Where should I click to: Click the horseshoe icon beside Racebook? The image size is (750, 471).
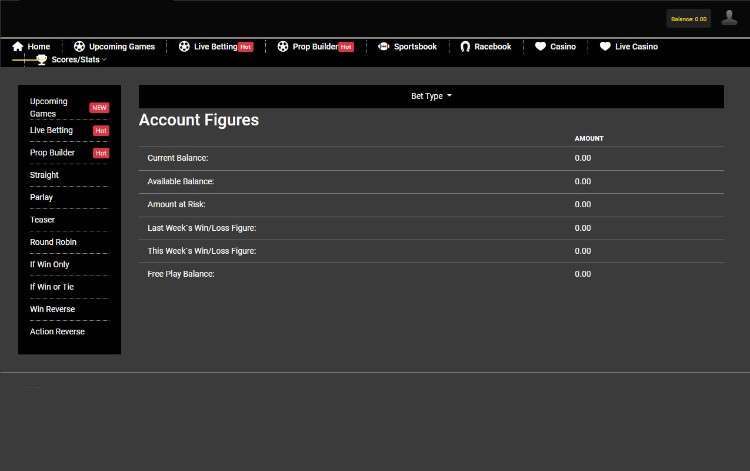[465, 47]
